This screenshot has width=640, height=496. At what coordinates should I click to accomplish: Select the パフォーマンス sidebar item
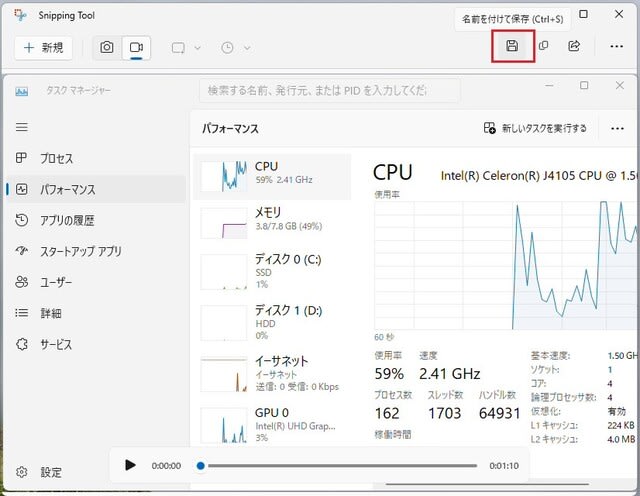click(96, 189)
